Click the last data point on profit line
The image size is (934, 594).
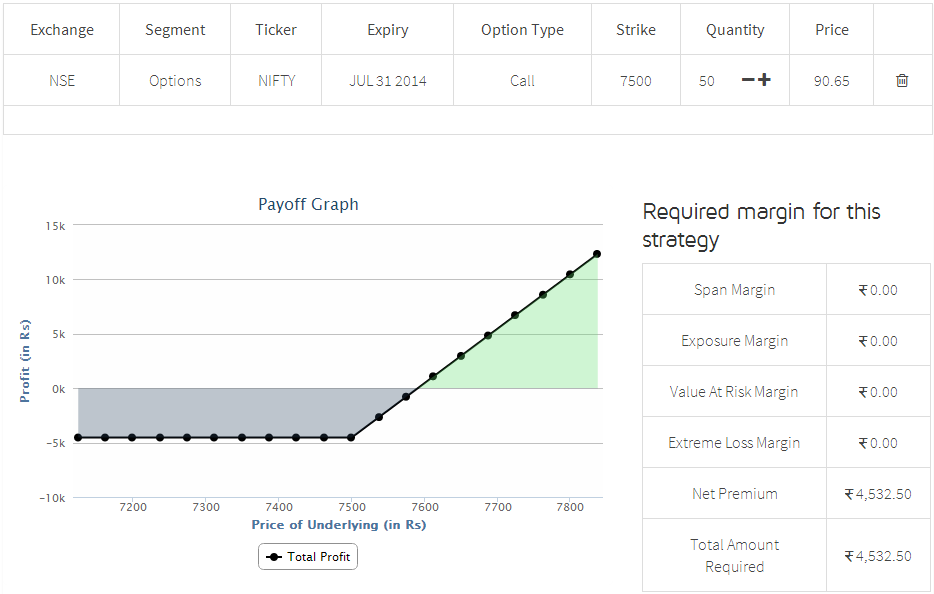point(597,254)
